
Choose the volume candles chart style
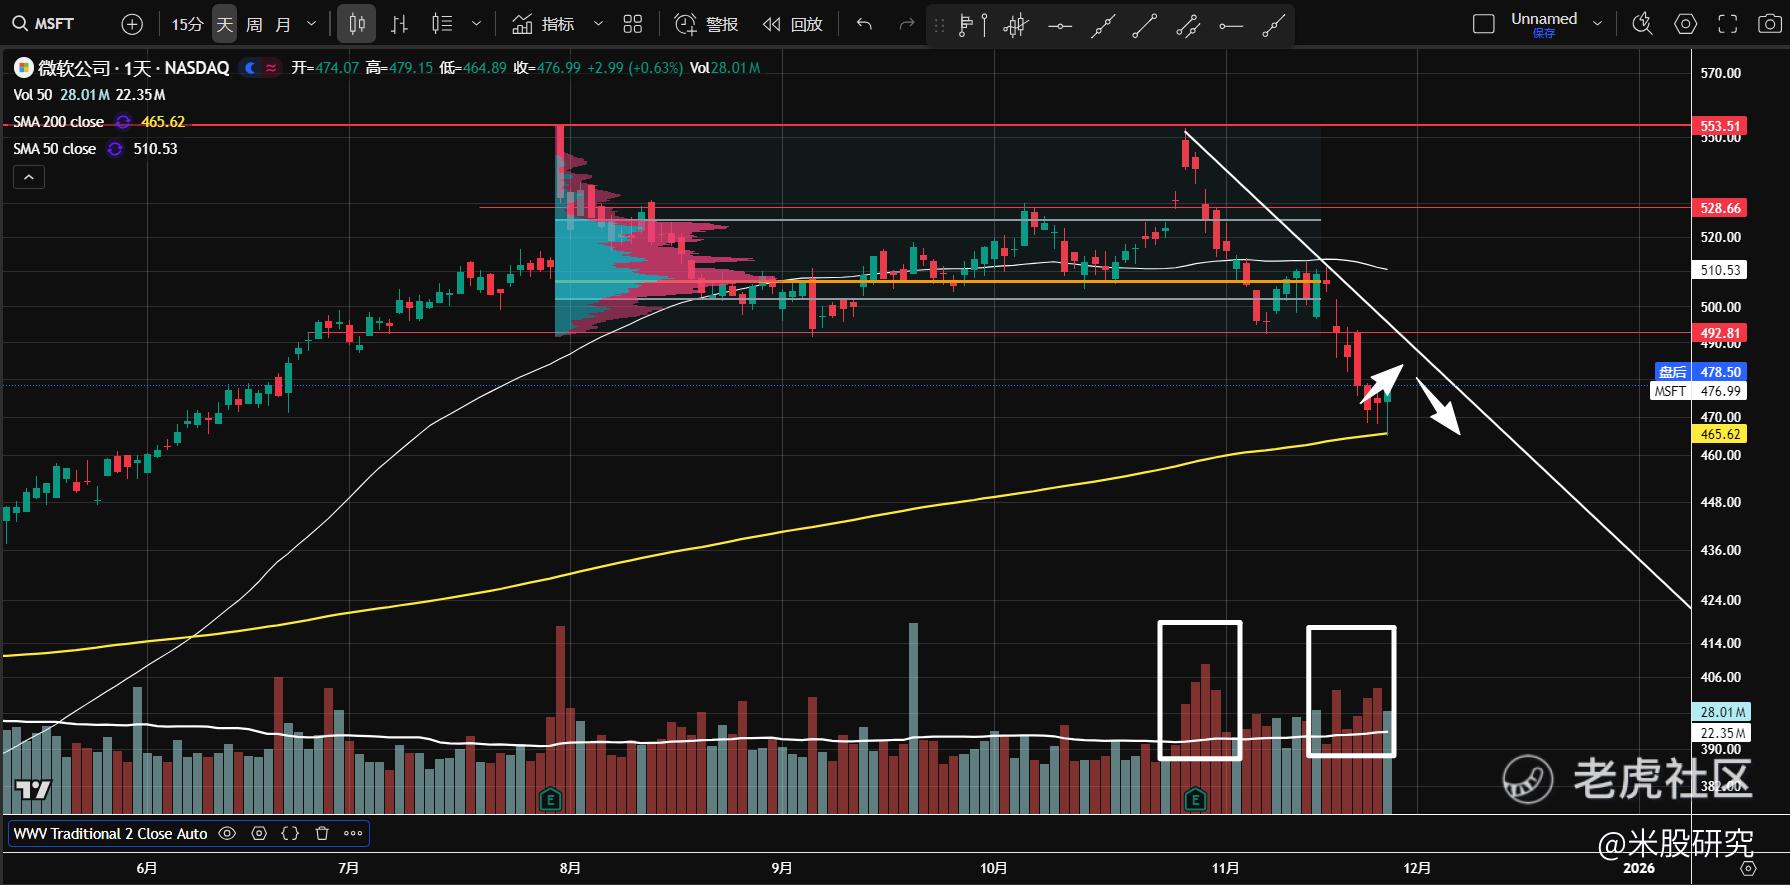click(442, 24)
